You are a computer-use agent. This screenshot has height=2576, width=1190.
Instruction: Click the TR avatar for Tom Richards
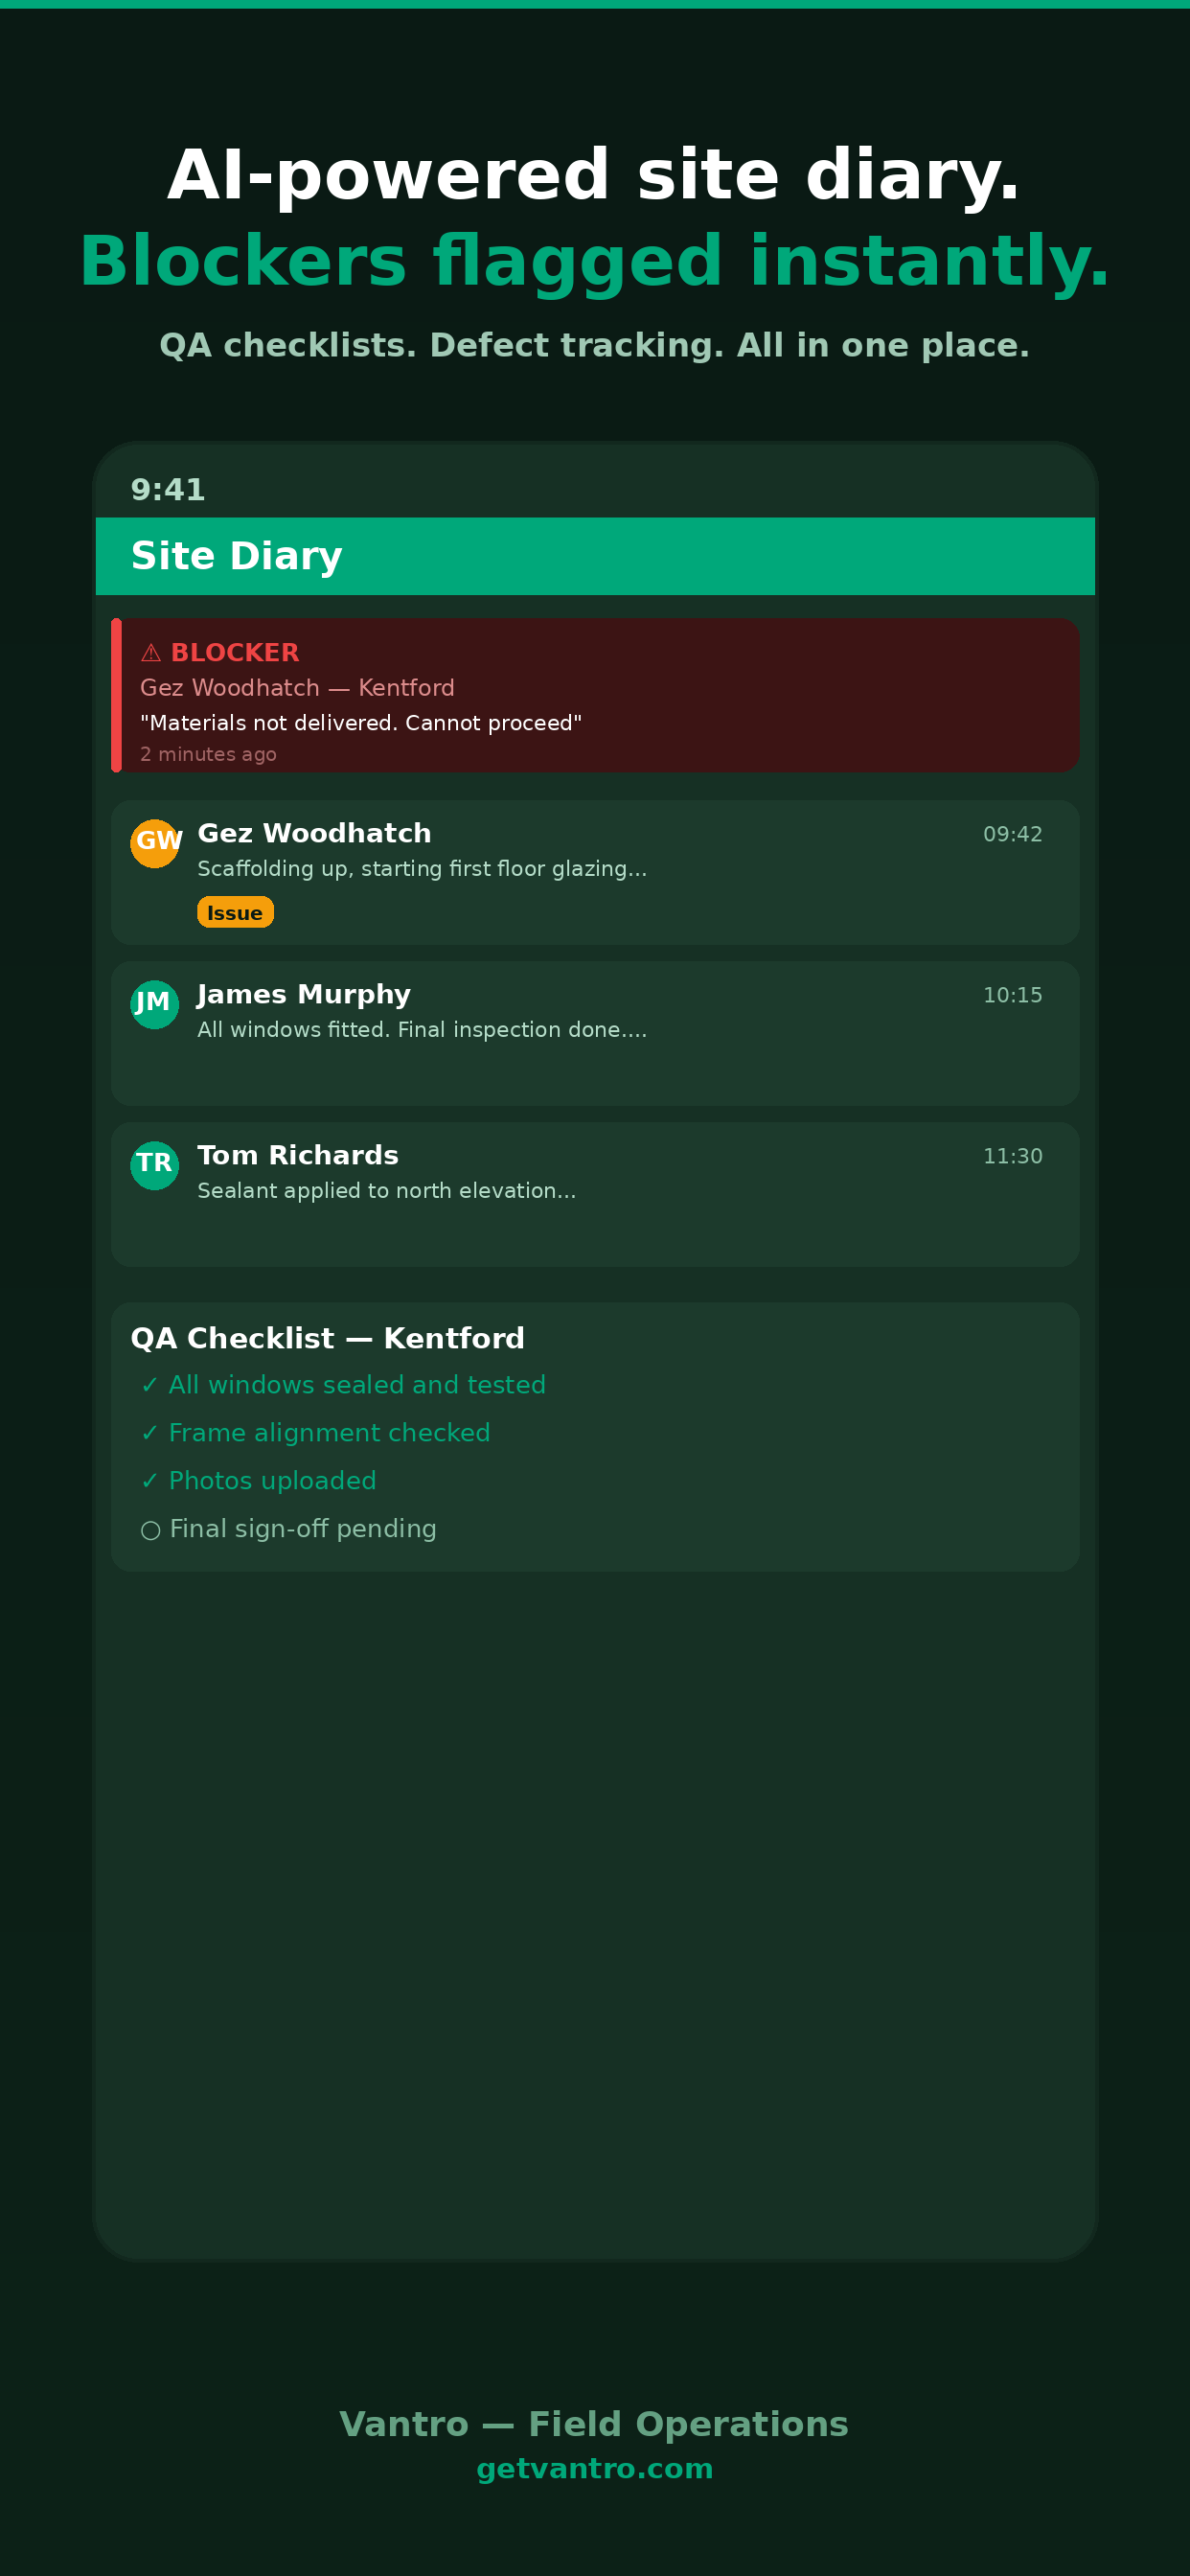[x=155, y=1165]
